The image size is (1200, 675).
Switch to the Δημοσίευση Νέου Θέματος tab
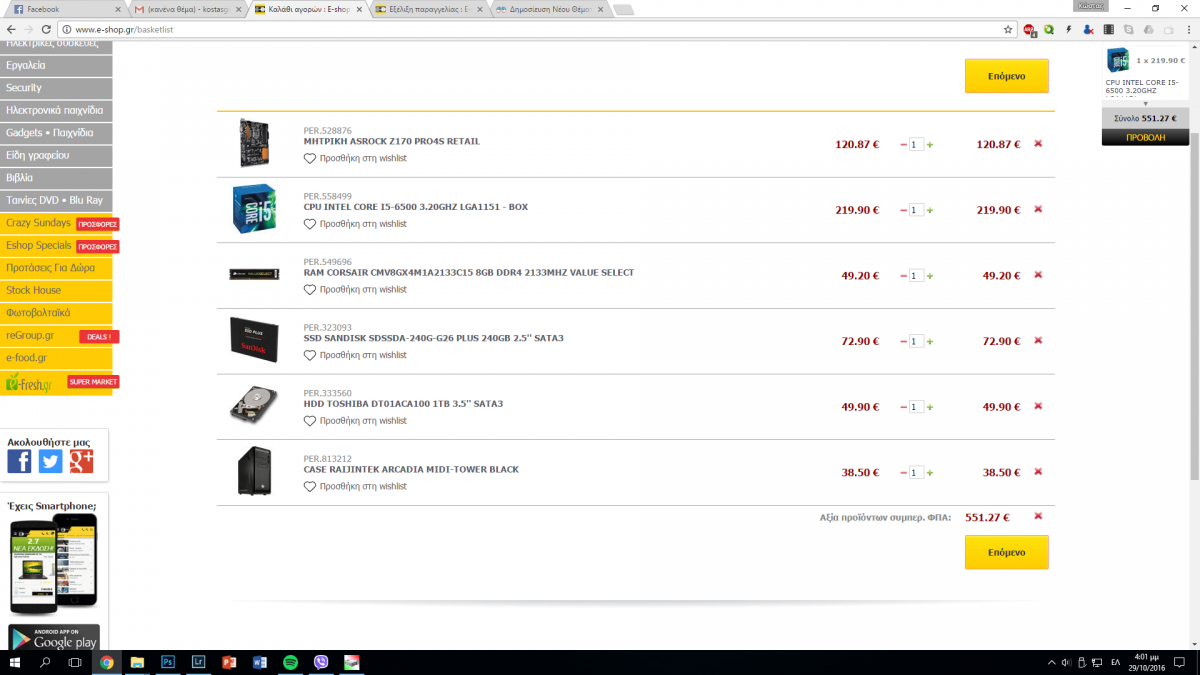pos(548,9)
